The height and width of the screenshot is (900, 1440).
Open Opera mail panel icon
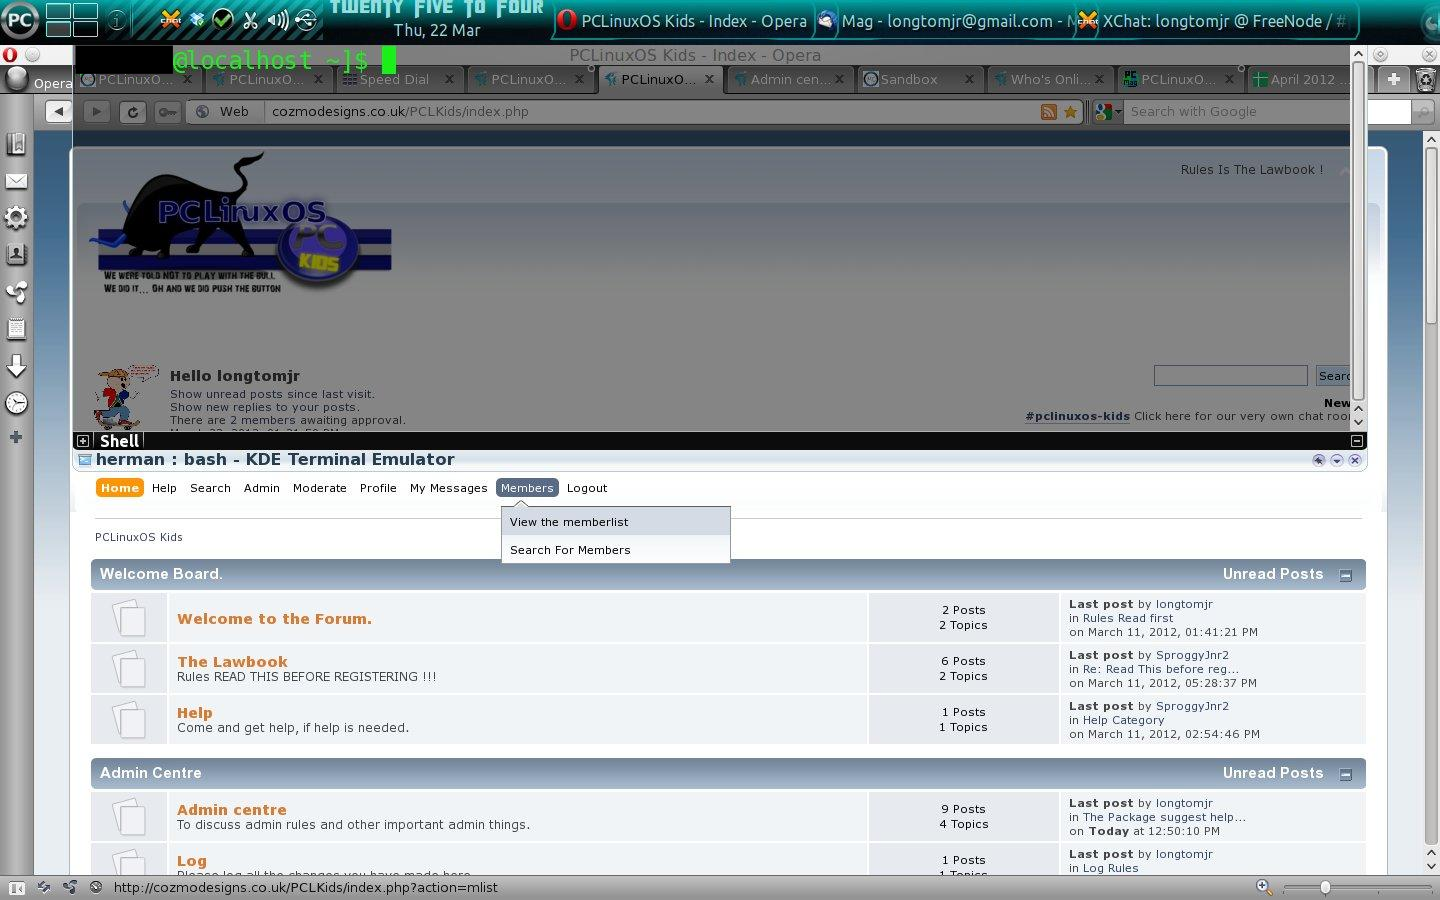pos(16,181)
